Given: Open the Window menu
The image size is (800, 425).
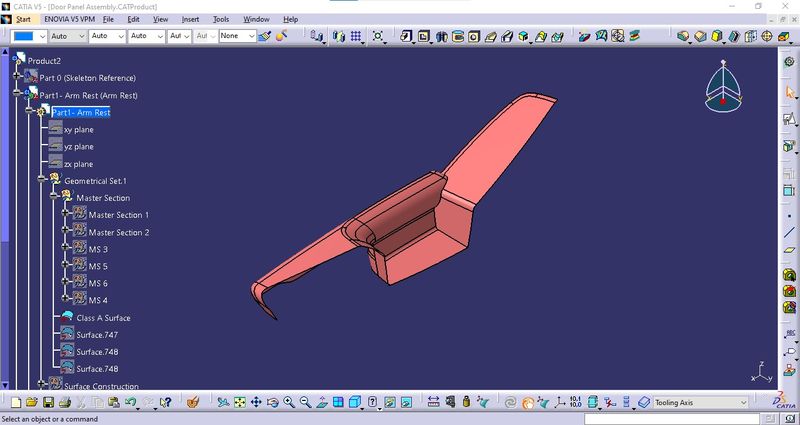Looking at the screenshot, I should (x=256, y=19).
